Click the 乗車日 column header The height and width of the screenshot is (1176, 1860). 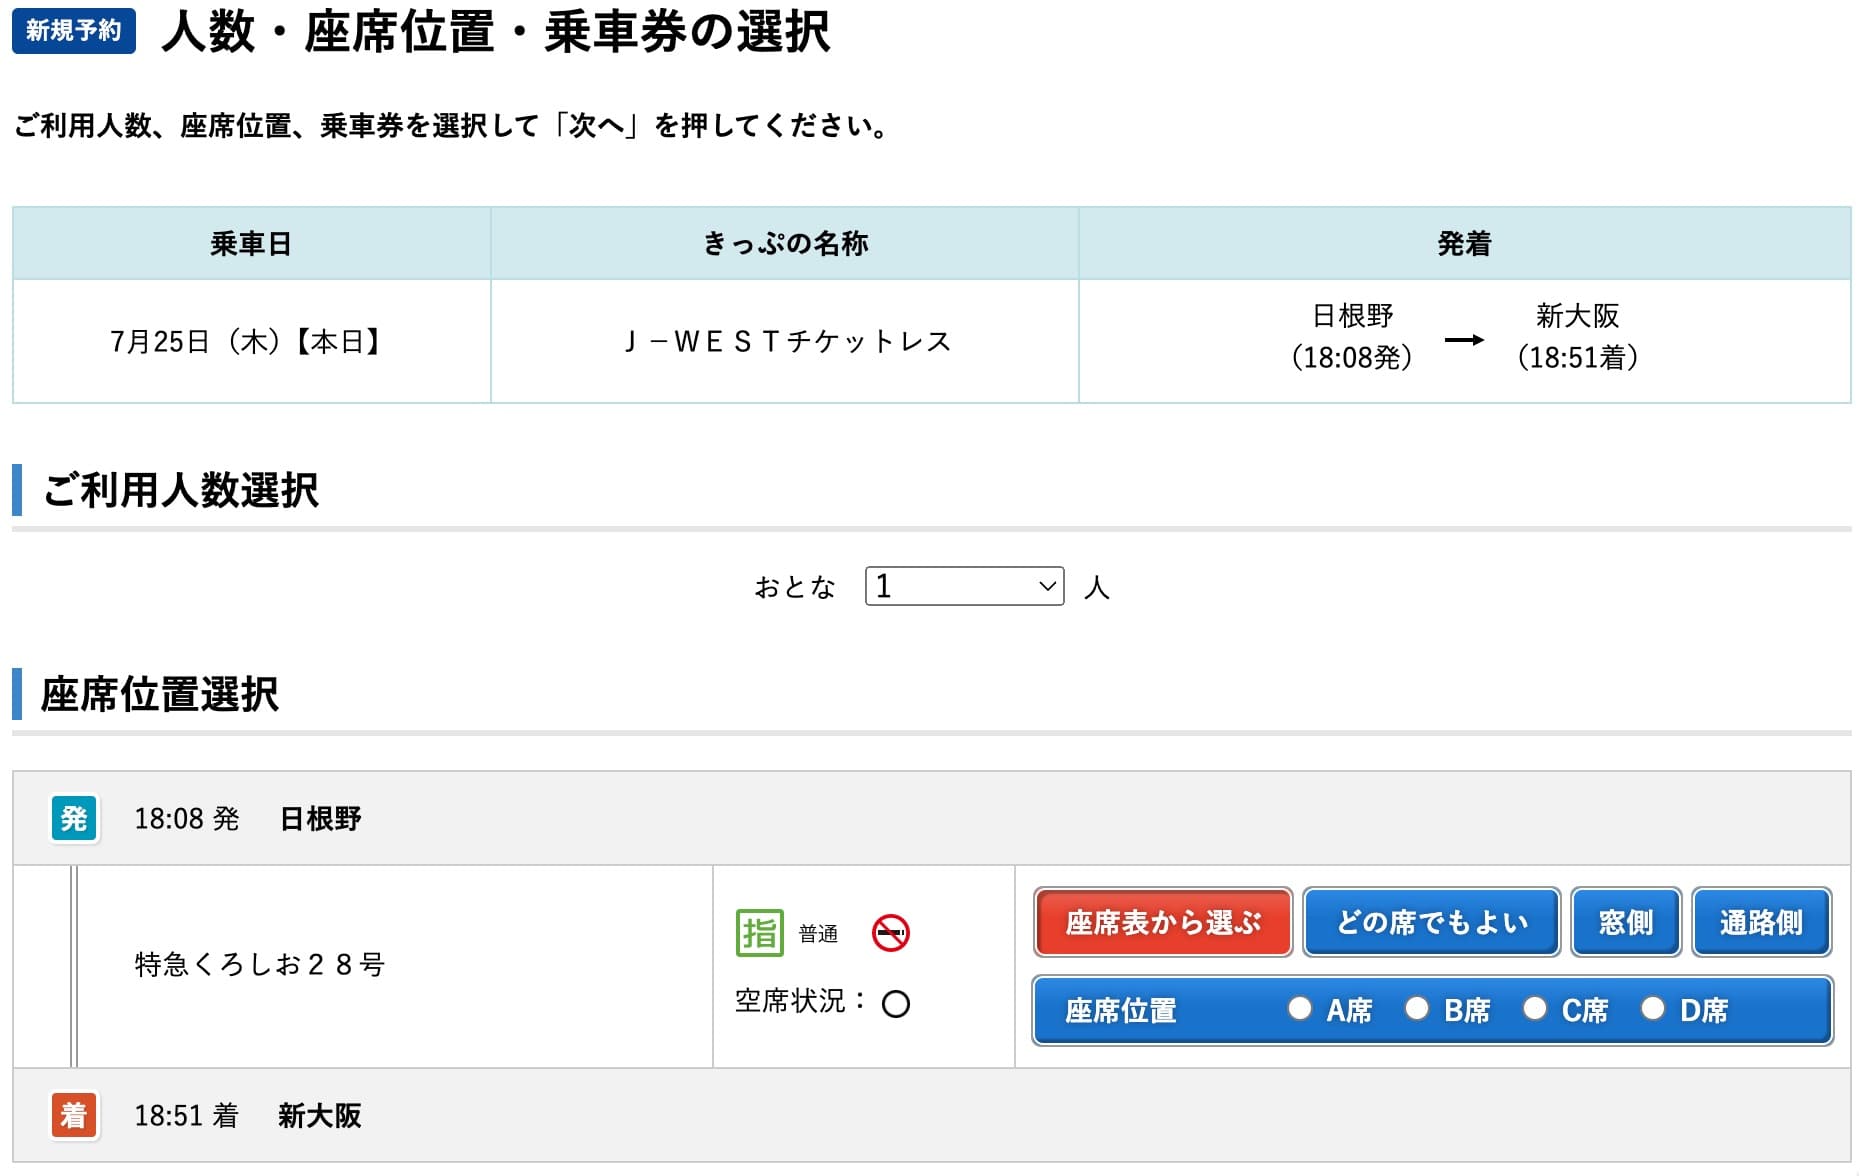pyautogui.click(x=251, y=243)
